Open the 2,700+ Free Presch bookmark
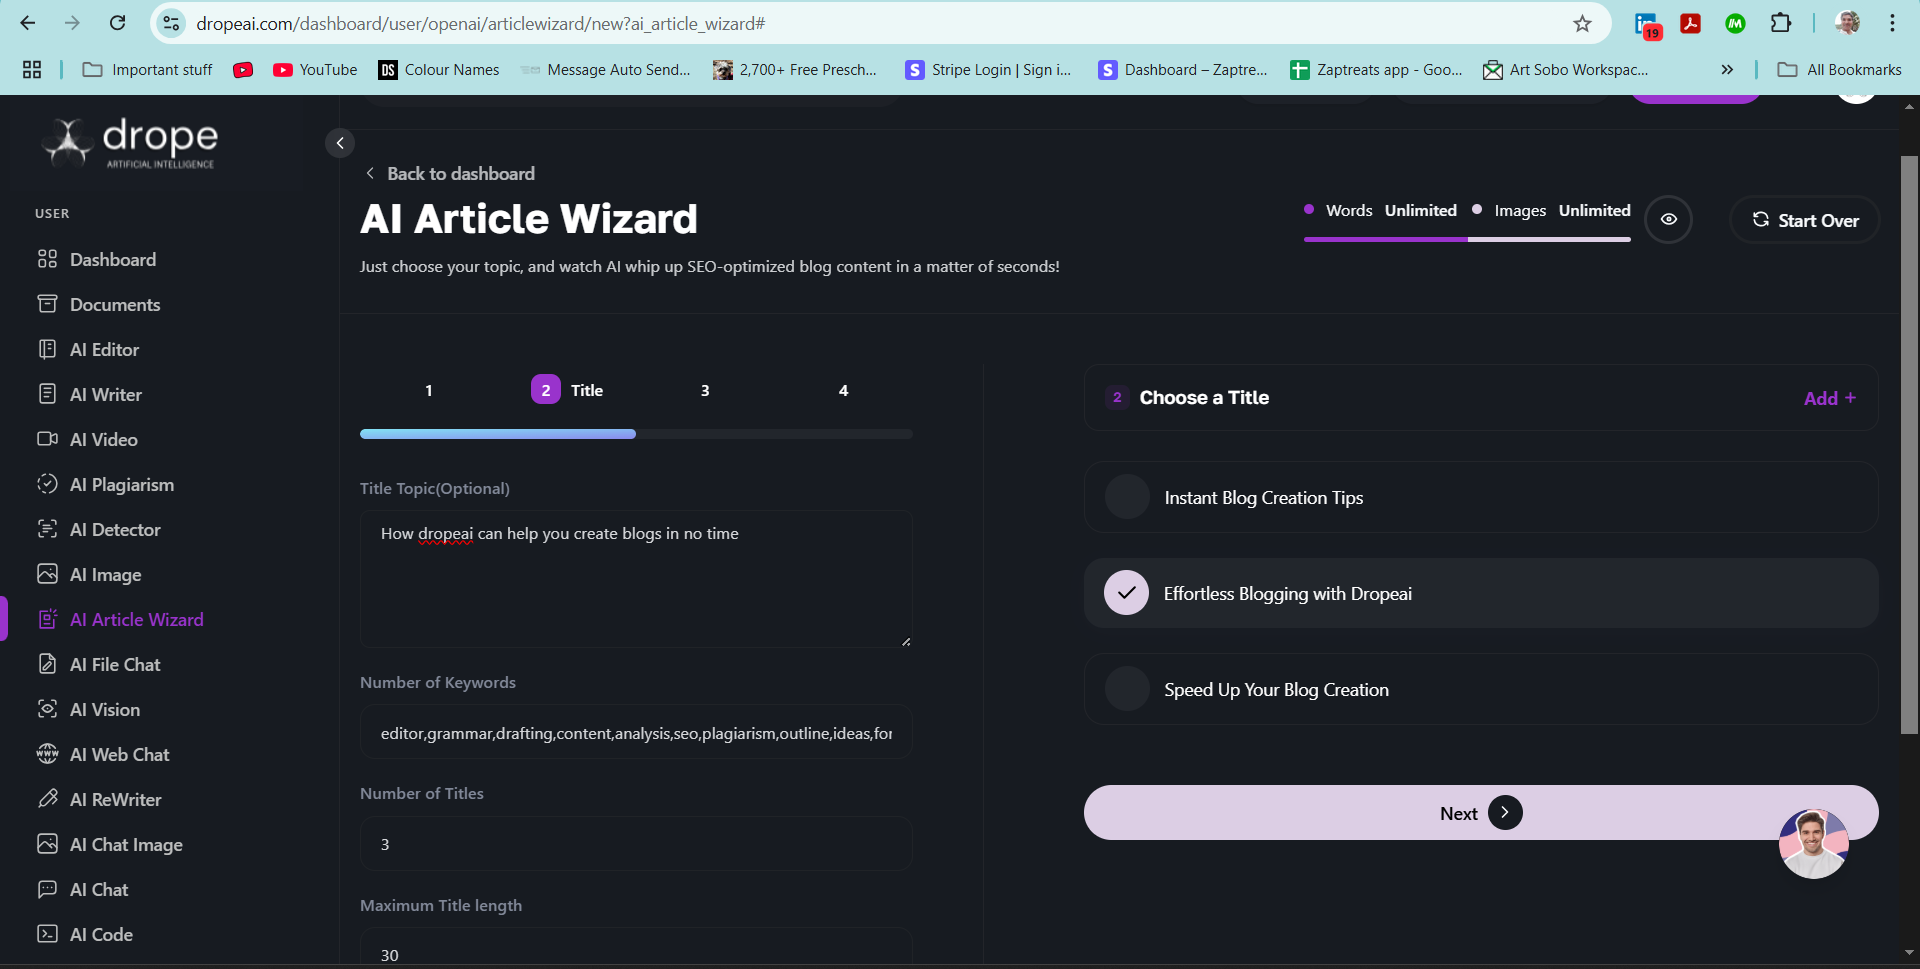This screenshot has height=969, width=1920. [x=795, y=69]
